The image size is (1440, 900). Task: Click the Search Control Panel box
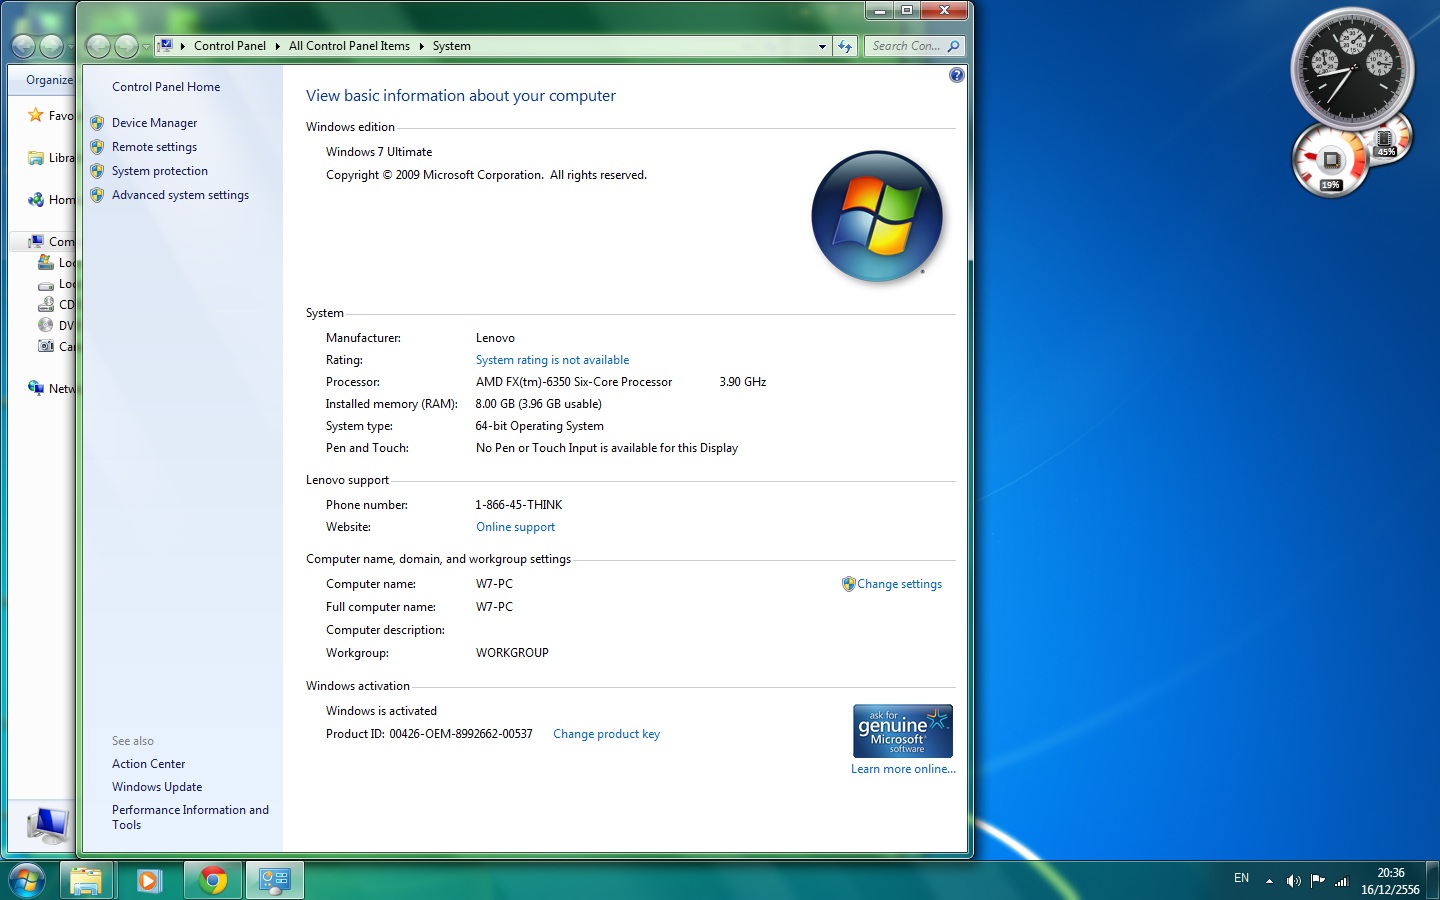906,46
